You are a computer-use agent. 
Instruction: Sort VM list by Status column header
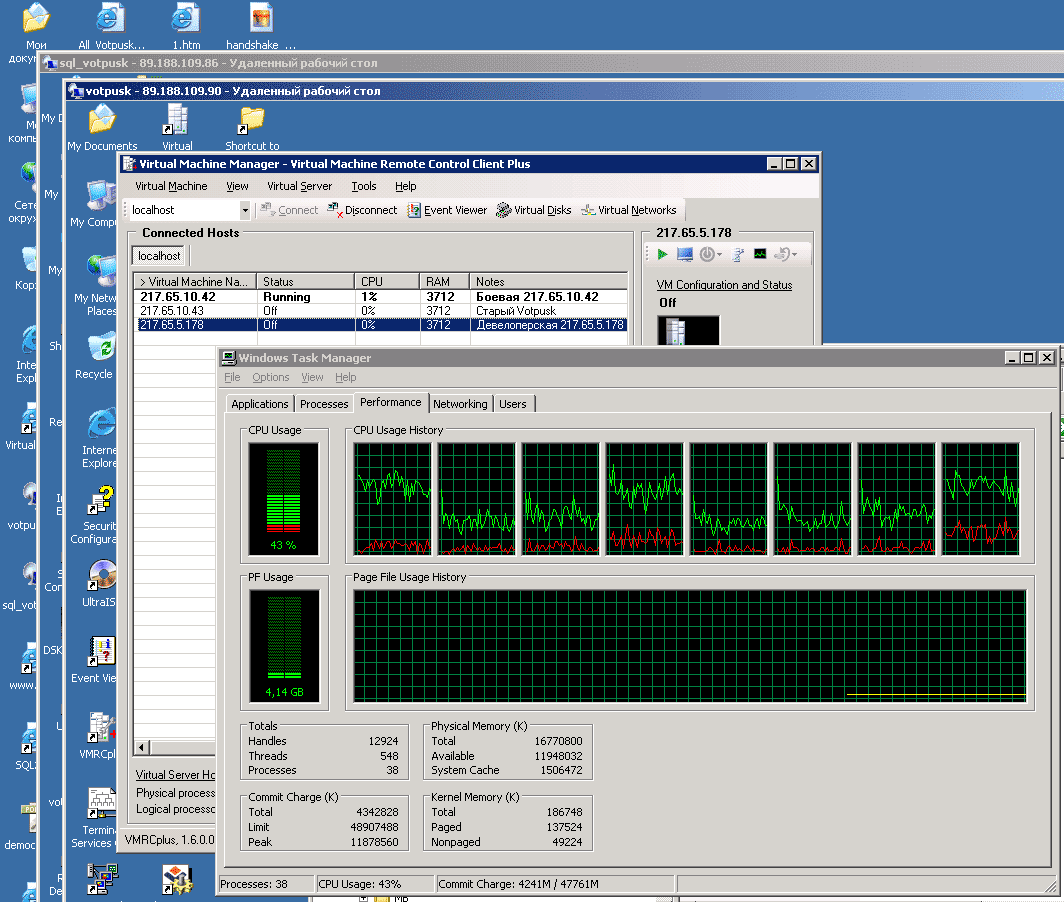point(305,281)
